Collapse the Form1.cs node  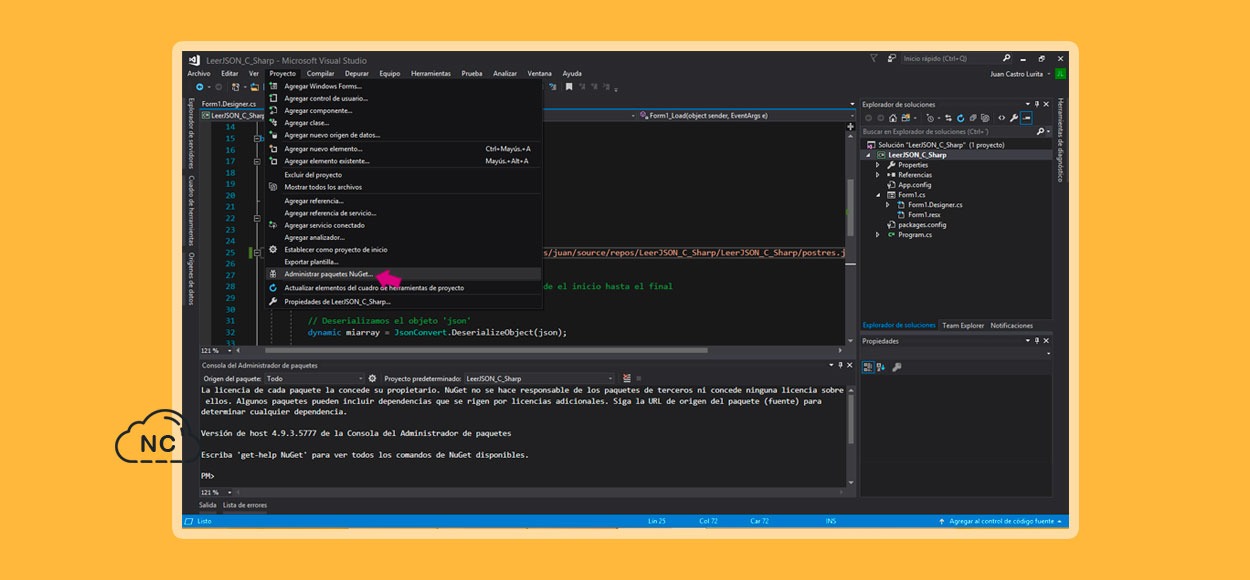pos(878,195)
